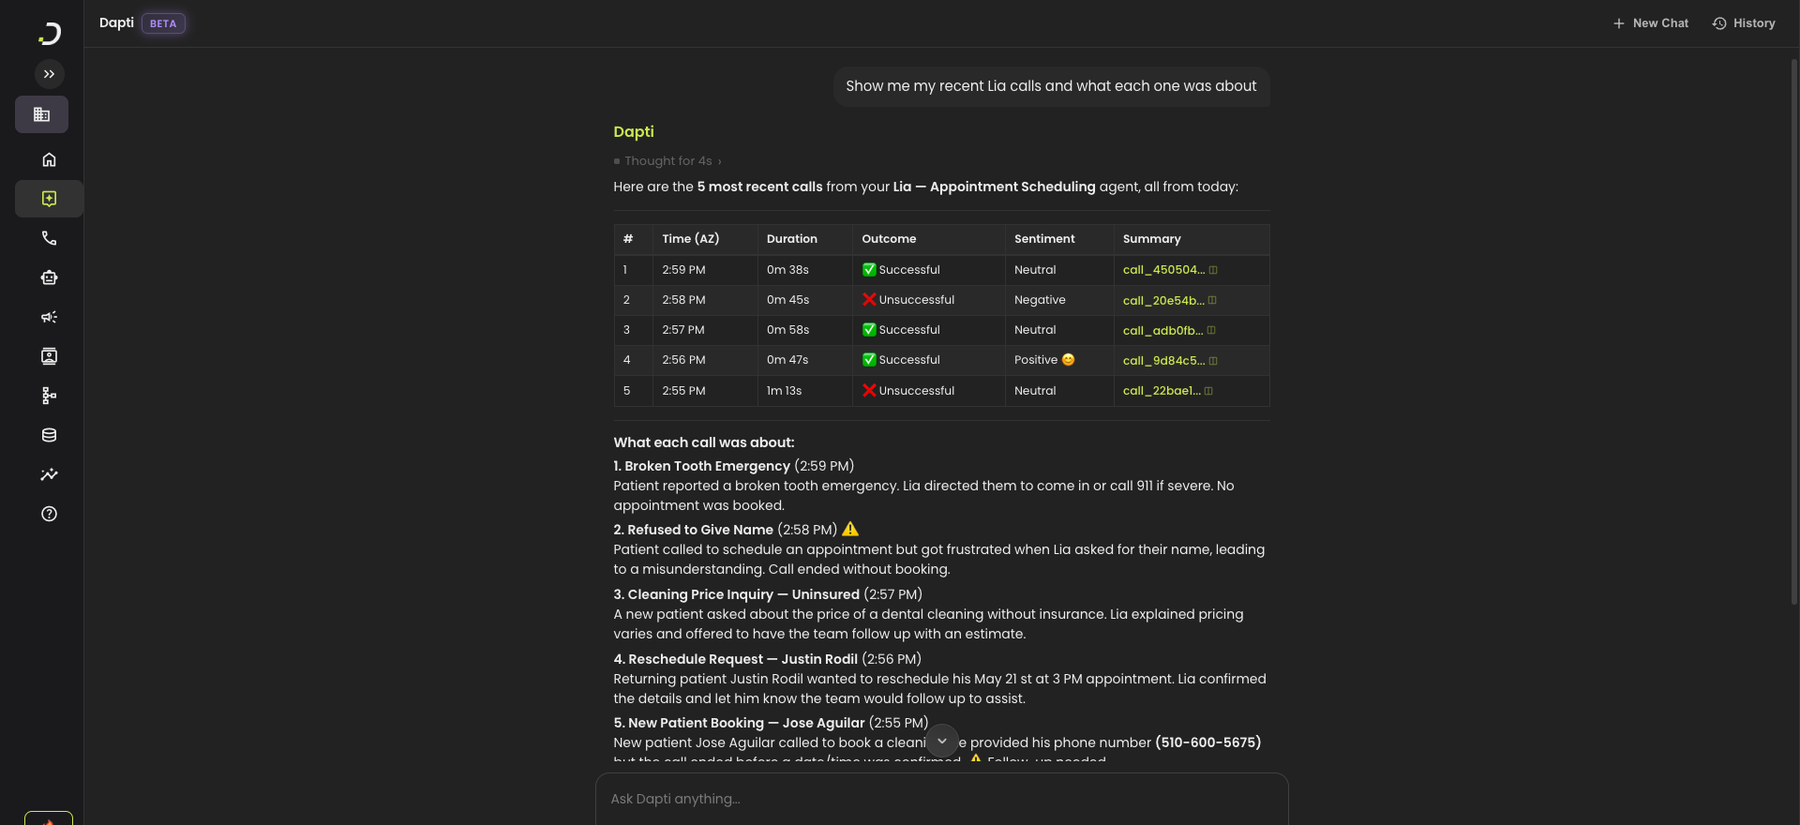Click '1. Broken Tooth Emergency' heading

coord(702,466)
